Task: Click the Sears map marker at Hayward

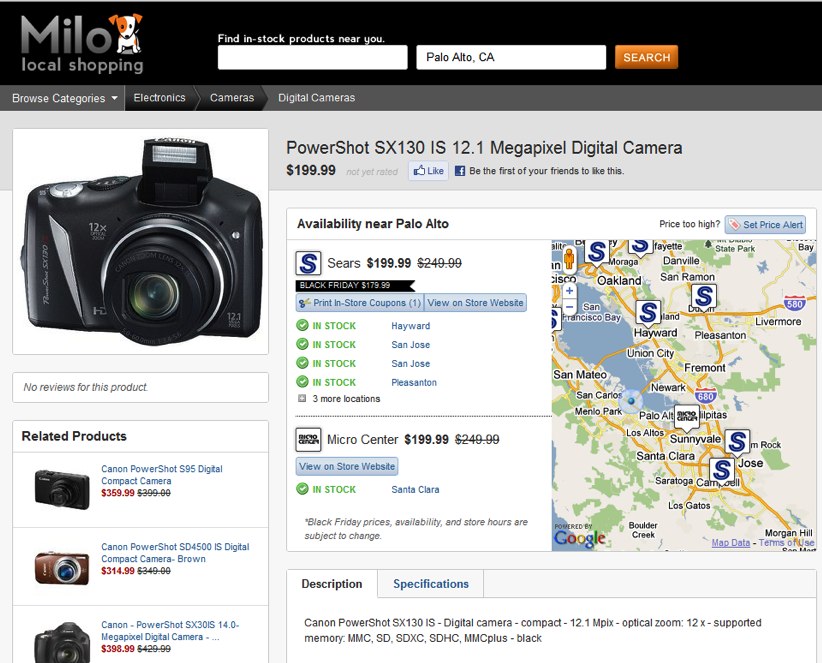Action: point(648,314)
